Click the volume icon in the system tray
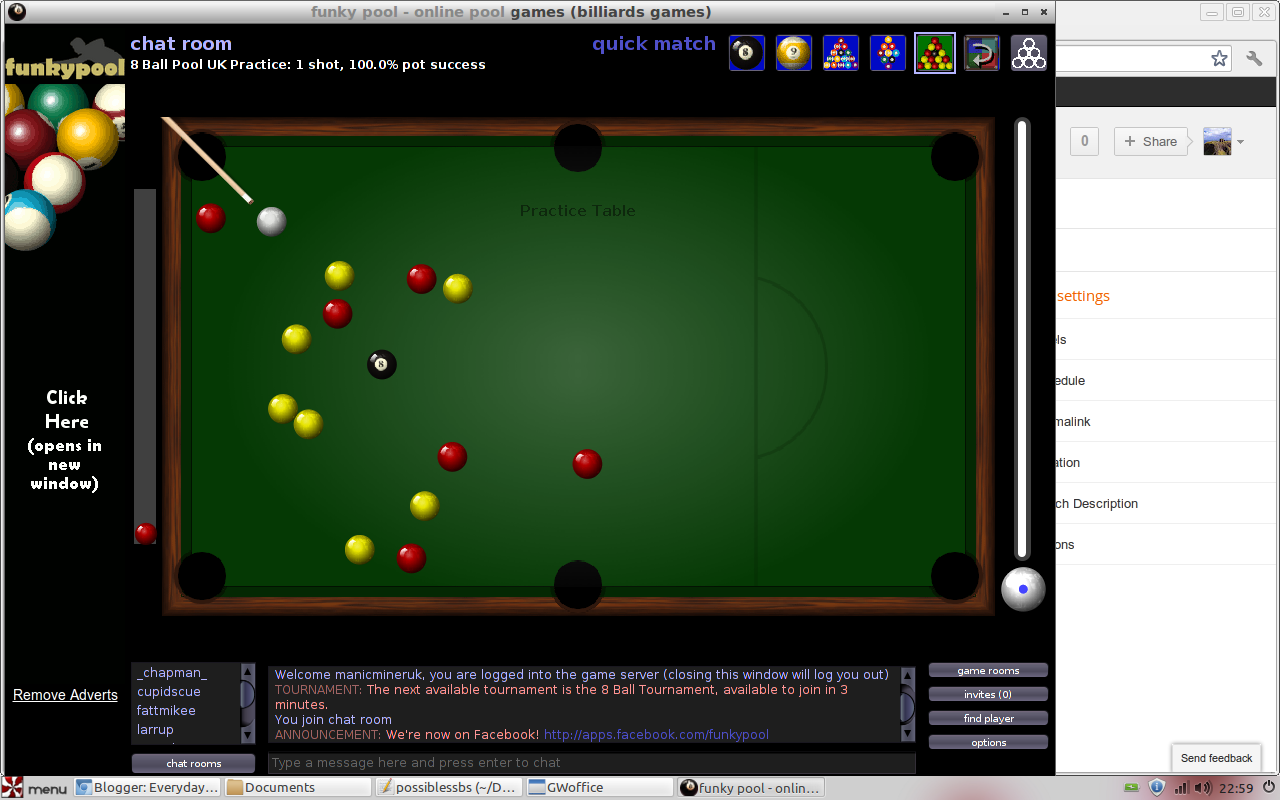Viewport: 1280px width, 800px height. pyautogui.click(x=1203, y=788)
